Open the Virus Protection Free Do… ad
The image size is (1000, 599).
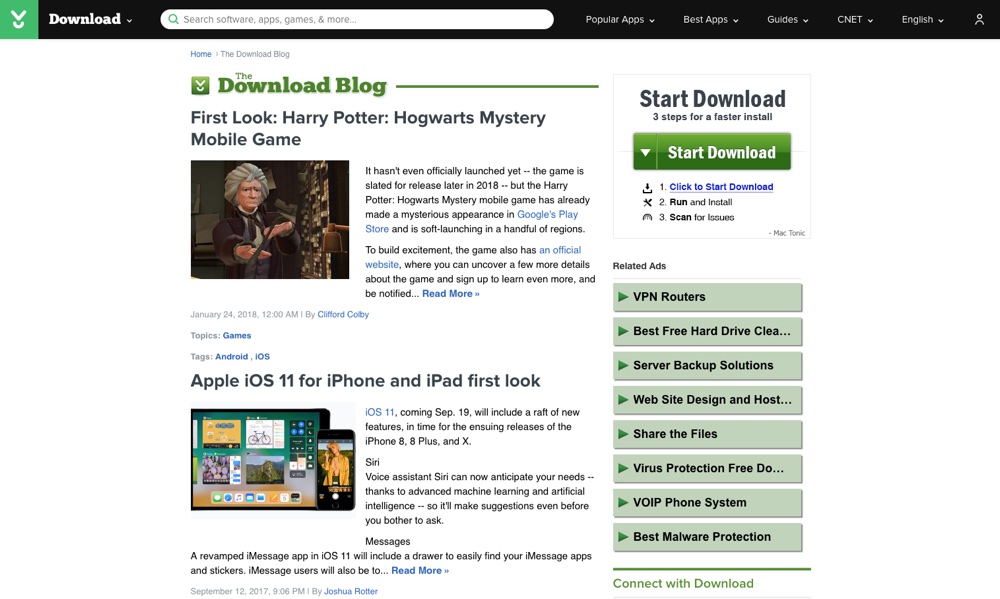coord(707,469)
